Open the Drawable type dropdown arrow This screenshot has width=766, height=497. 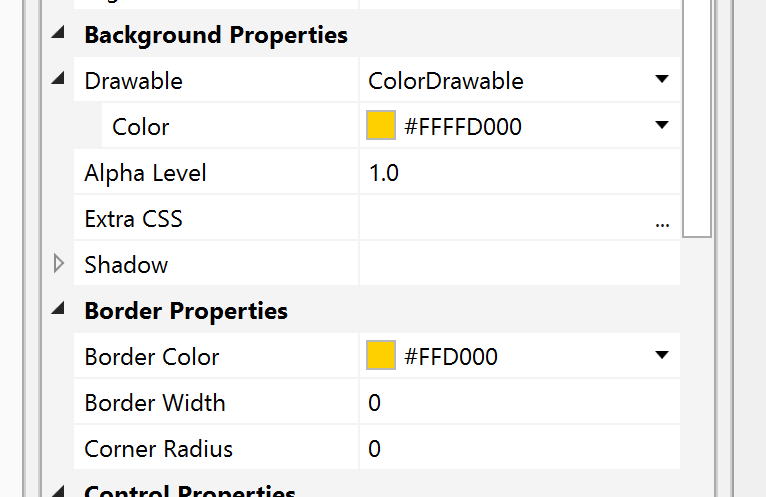point(661,81)
